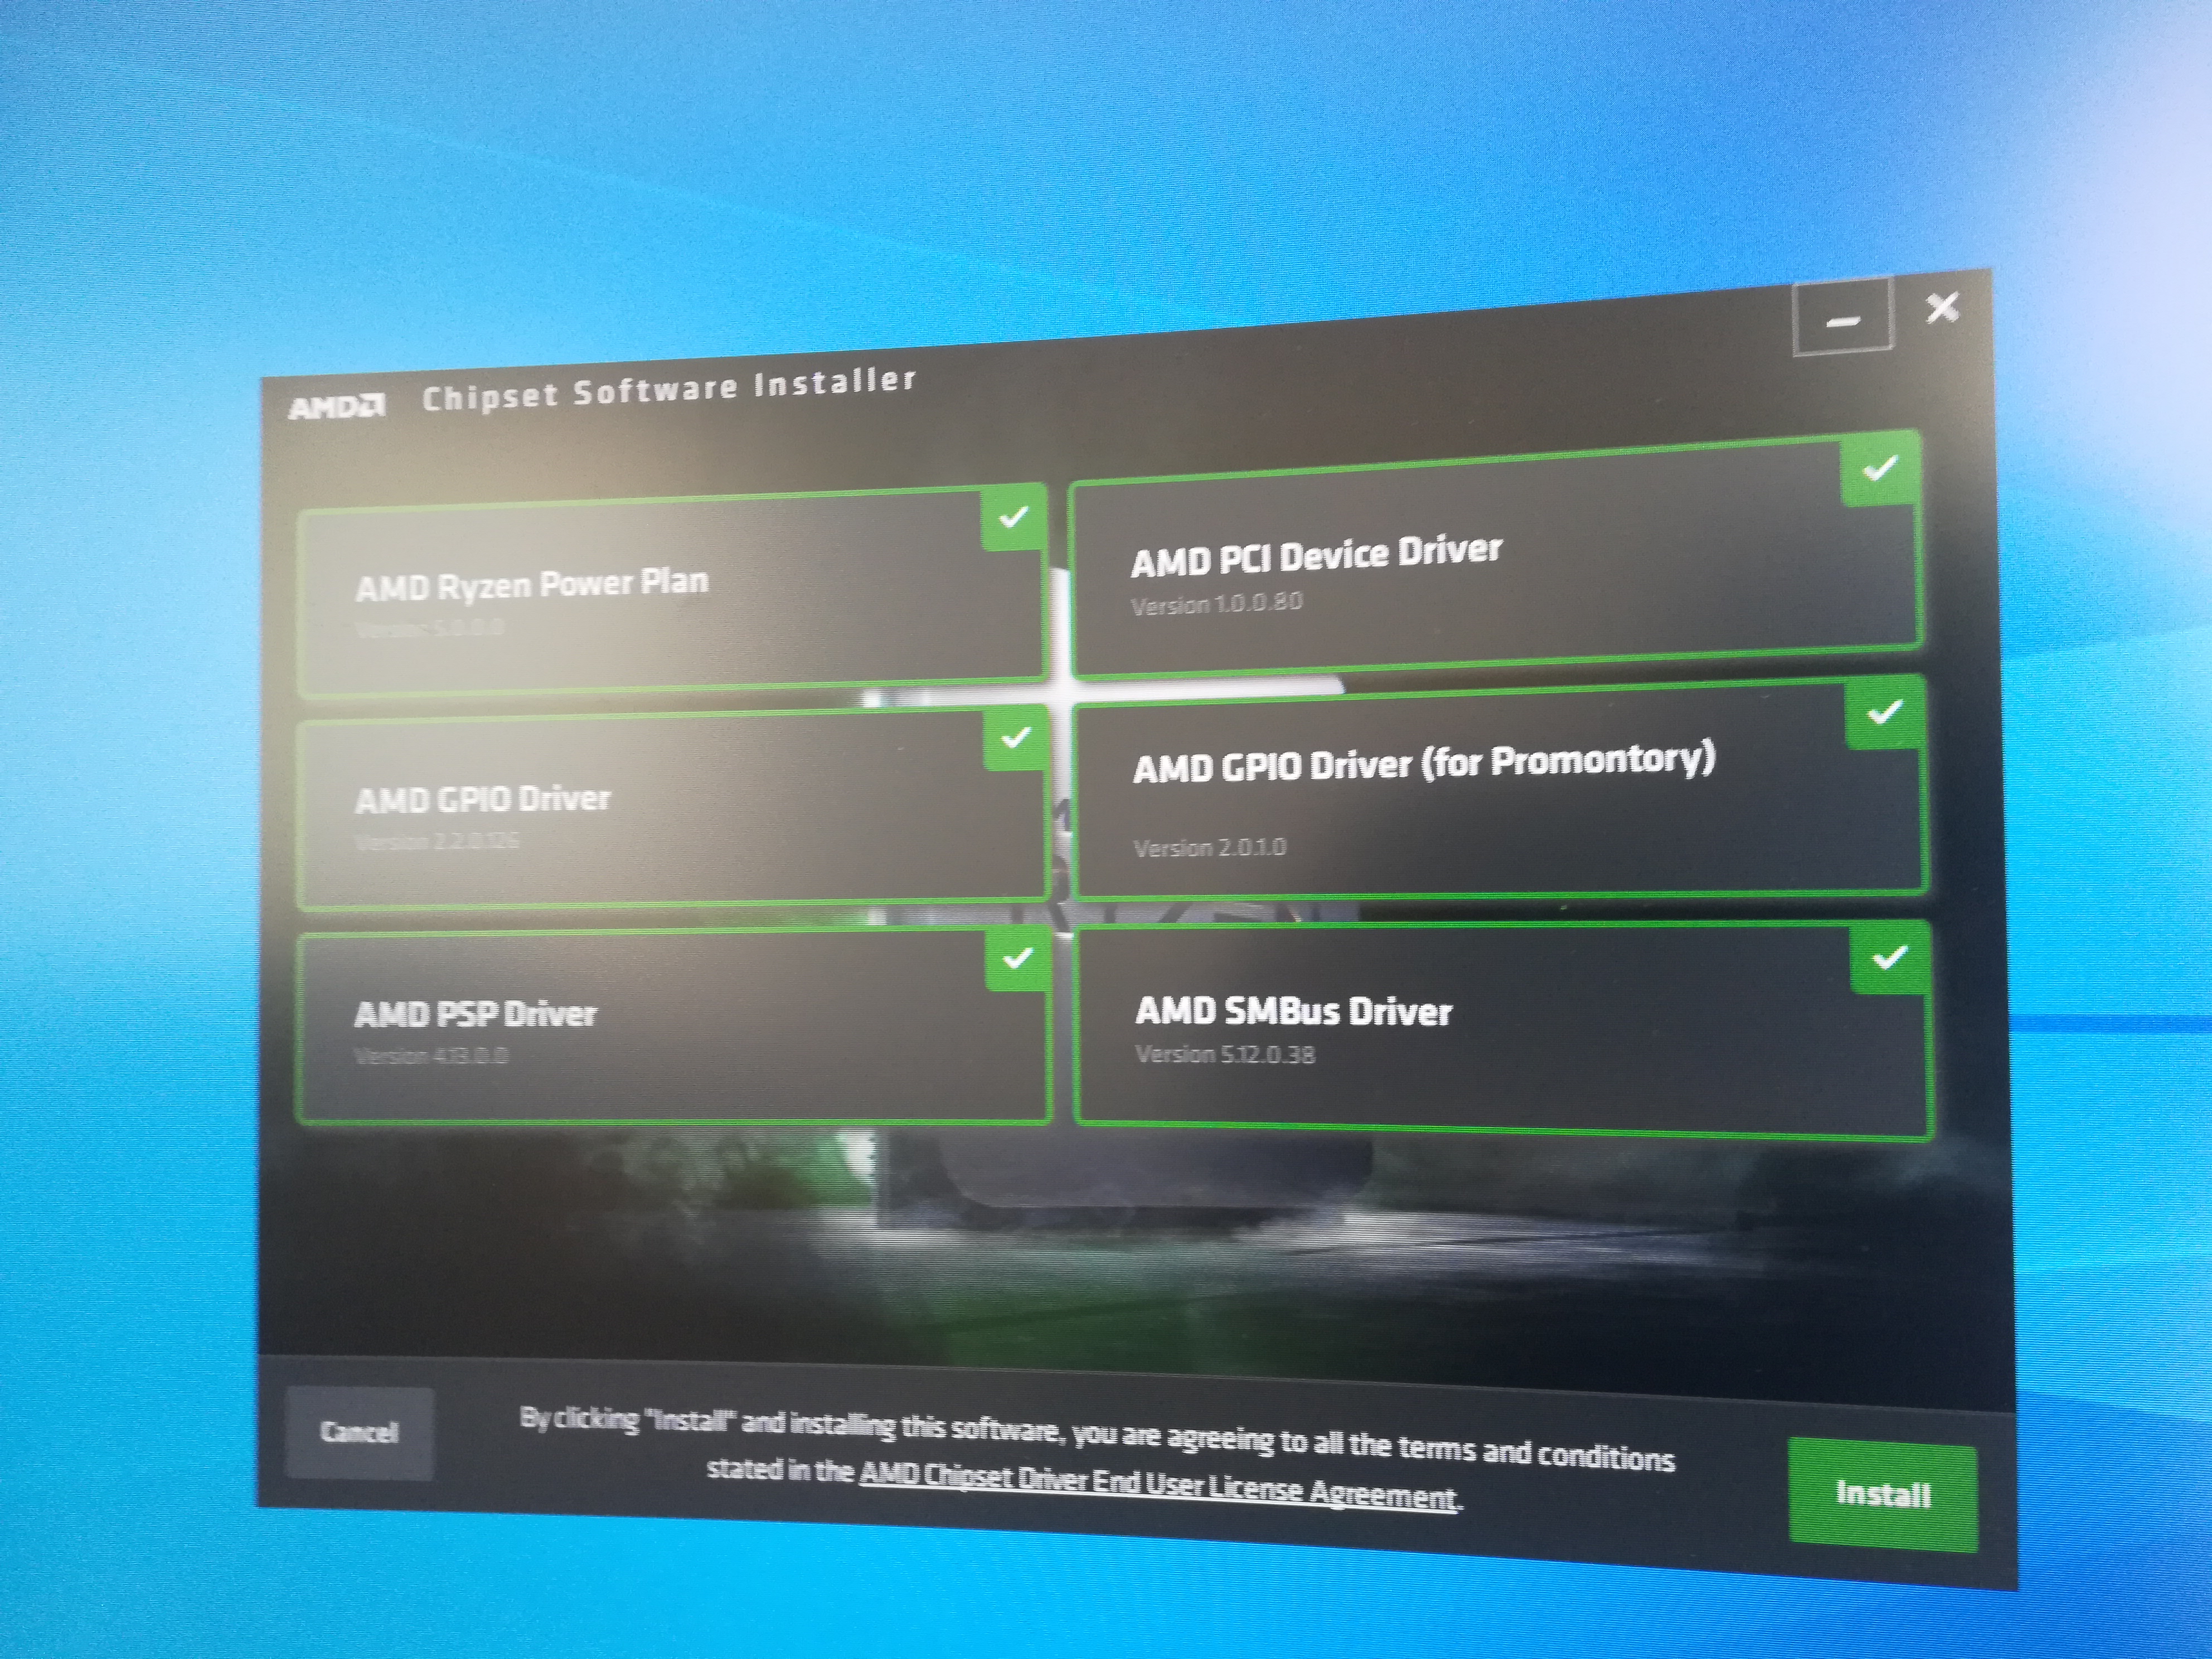Click Version 5.12.0.38 text under SMBus Driver
This screenshot has width=2212, height=1659.
[1224, 1054]
